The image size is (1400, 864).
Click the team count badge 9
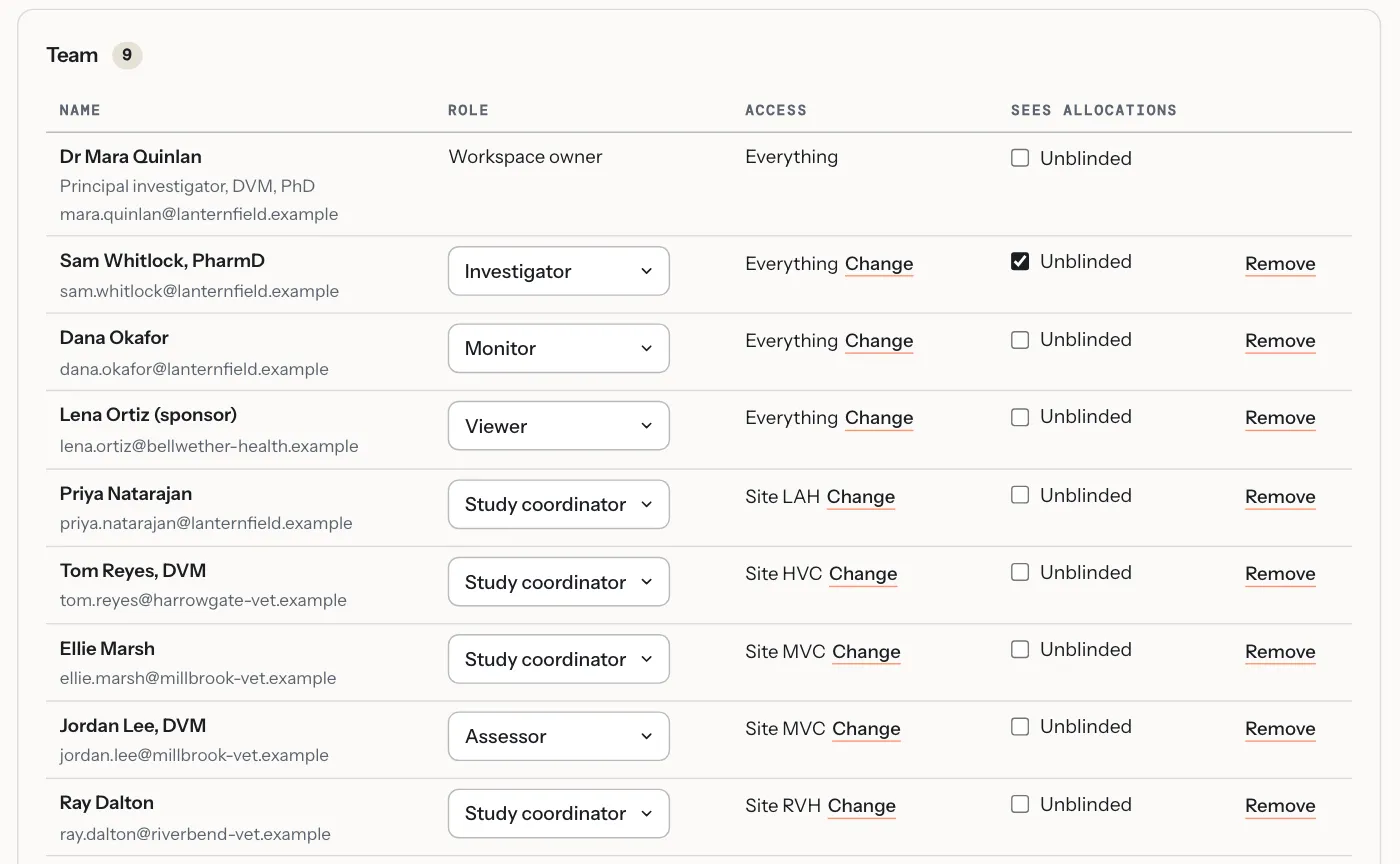127,55
